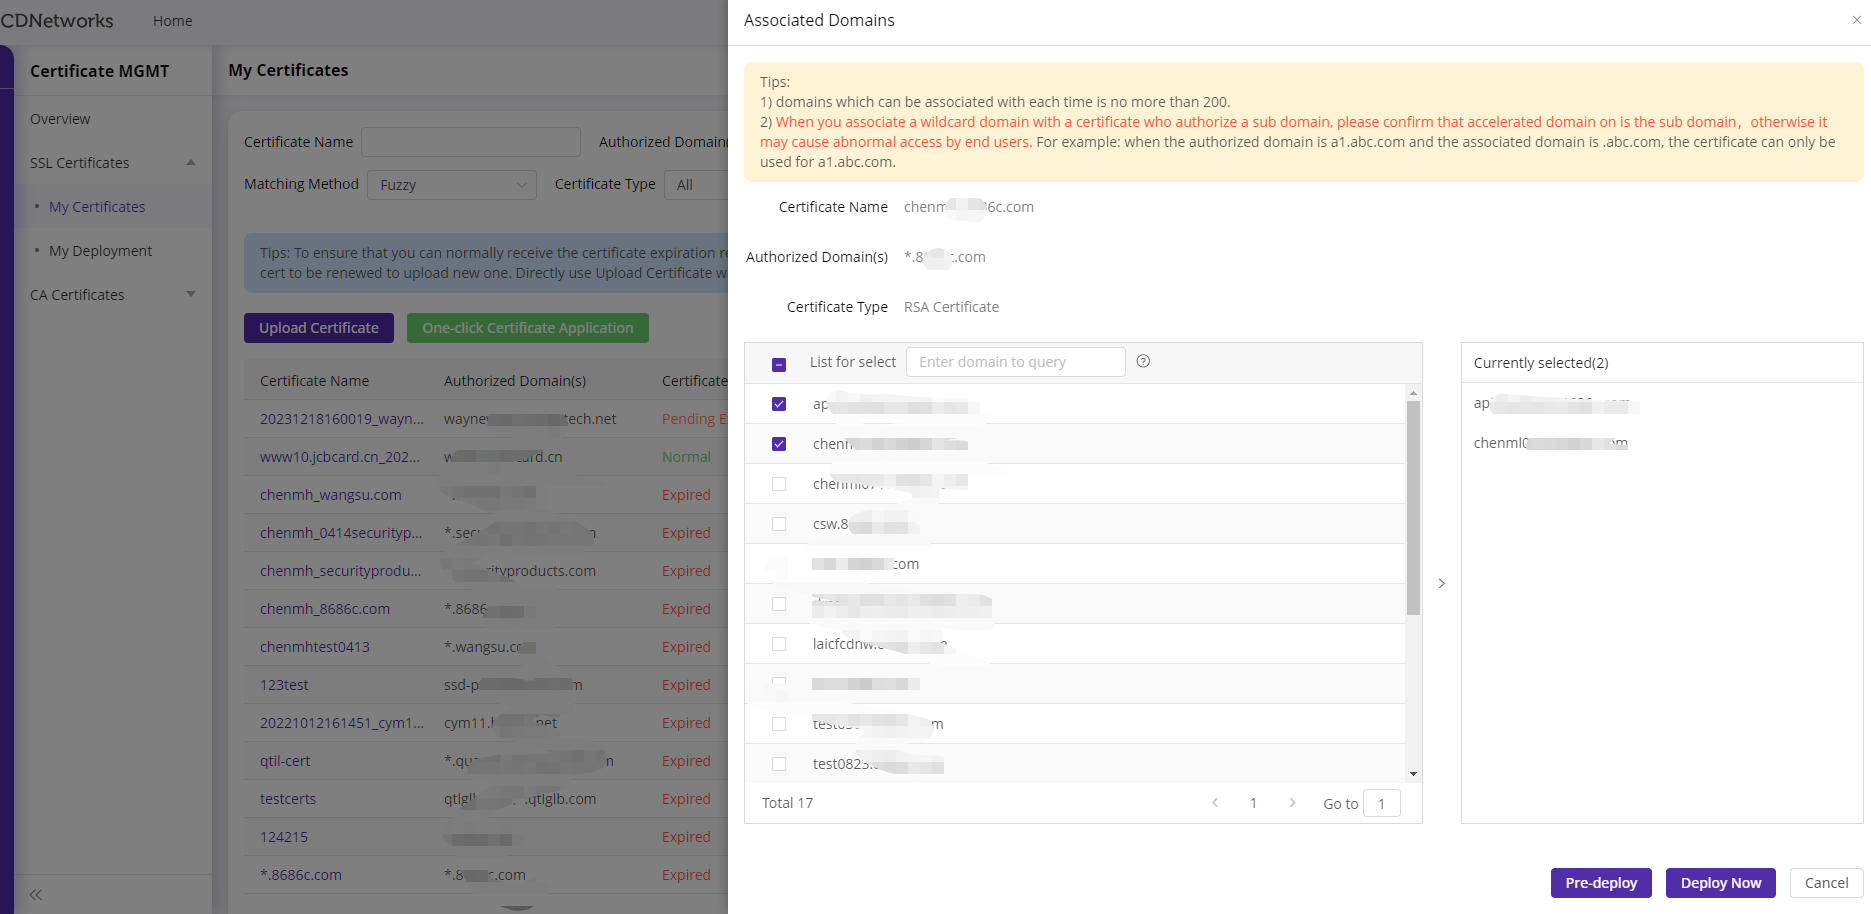
Task: Open the Matching Method Fuzzy dropdown
Action: (x=452, y=185)
